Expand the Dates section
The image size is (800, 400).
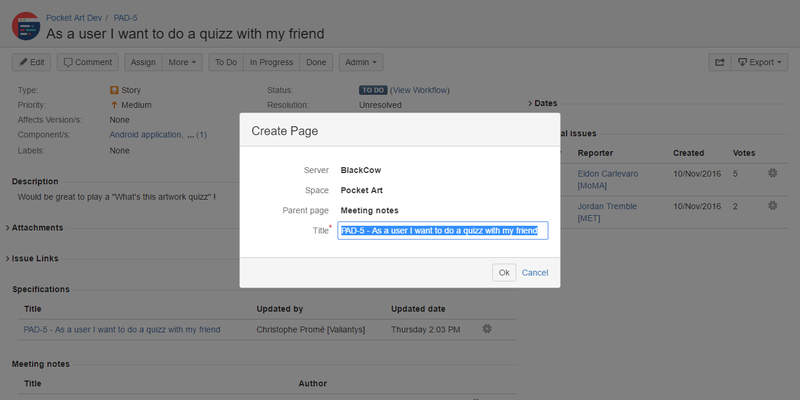[546, 103]
